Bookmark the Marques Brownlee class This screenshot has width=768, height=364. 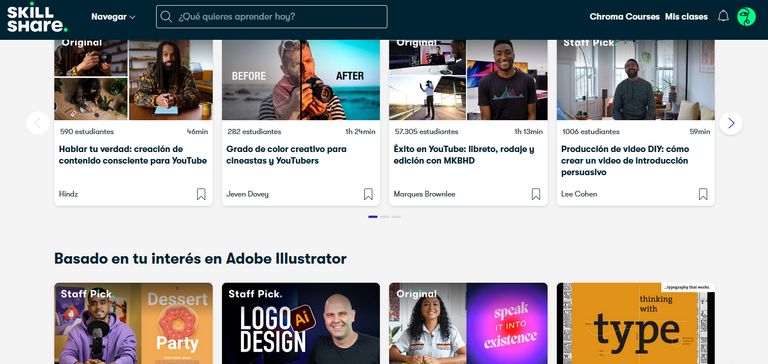(x=536, y=194)
